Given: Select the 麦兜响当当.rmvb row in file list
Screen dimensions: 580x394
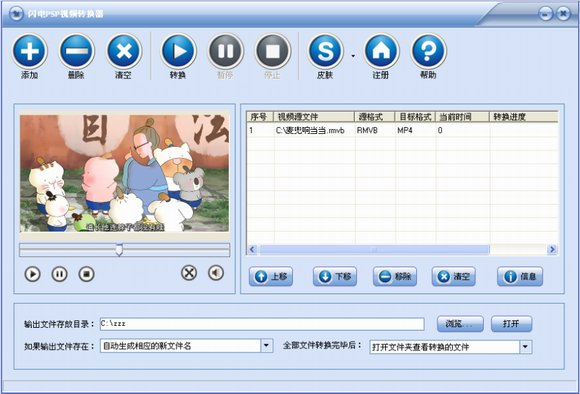Looking at the screenshot, I should pyautogui.click(x=402, y=130).
